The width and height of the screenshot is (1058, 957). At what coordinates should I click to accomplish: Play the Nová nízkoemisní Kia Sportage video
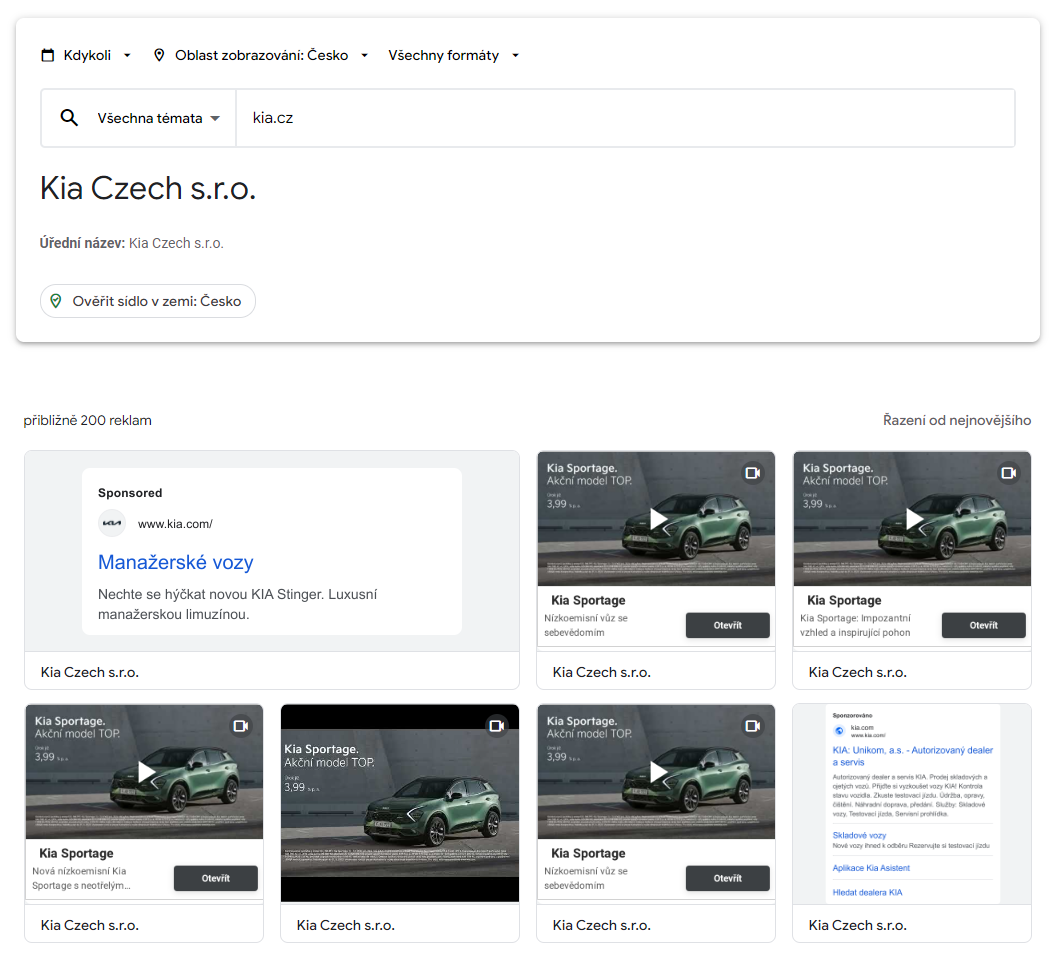pos(145,772)
